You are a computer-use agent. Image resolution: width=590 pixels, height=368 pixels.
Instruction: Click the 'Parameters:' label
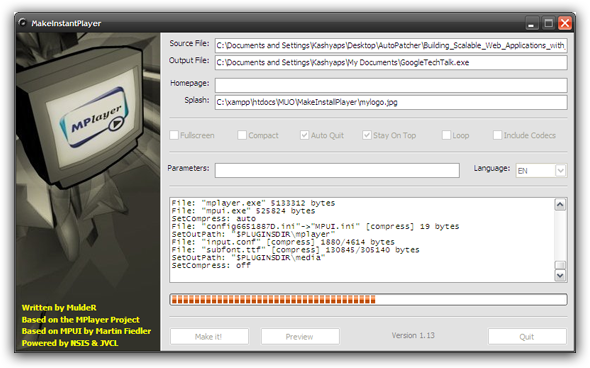[x=188, y=168]
